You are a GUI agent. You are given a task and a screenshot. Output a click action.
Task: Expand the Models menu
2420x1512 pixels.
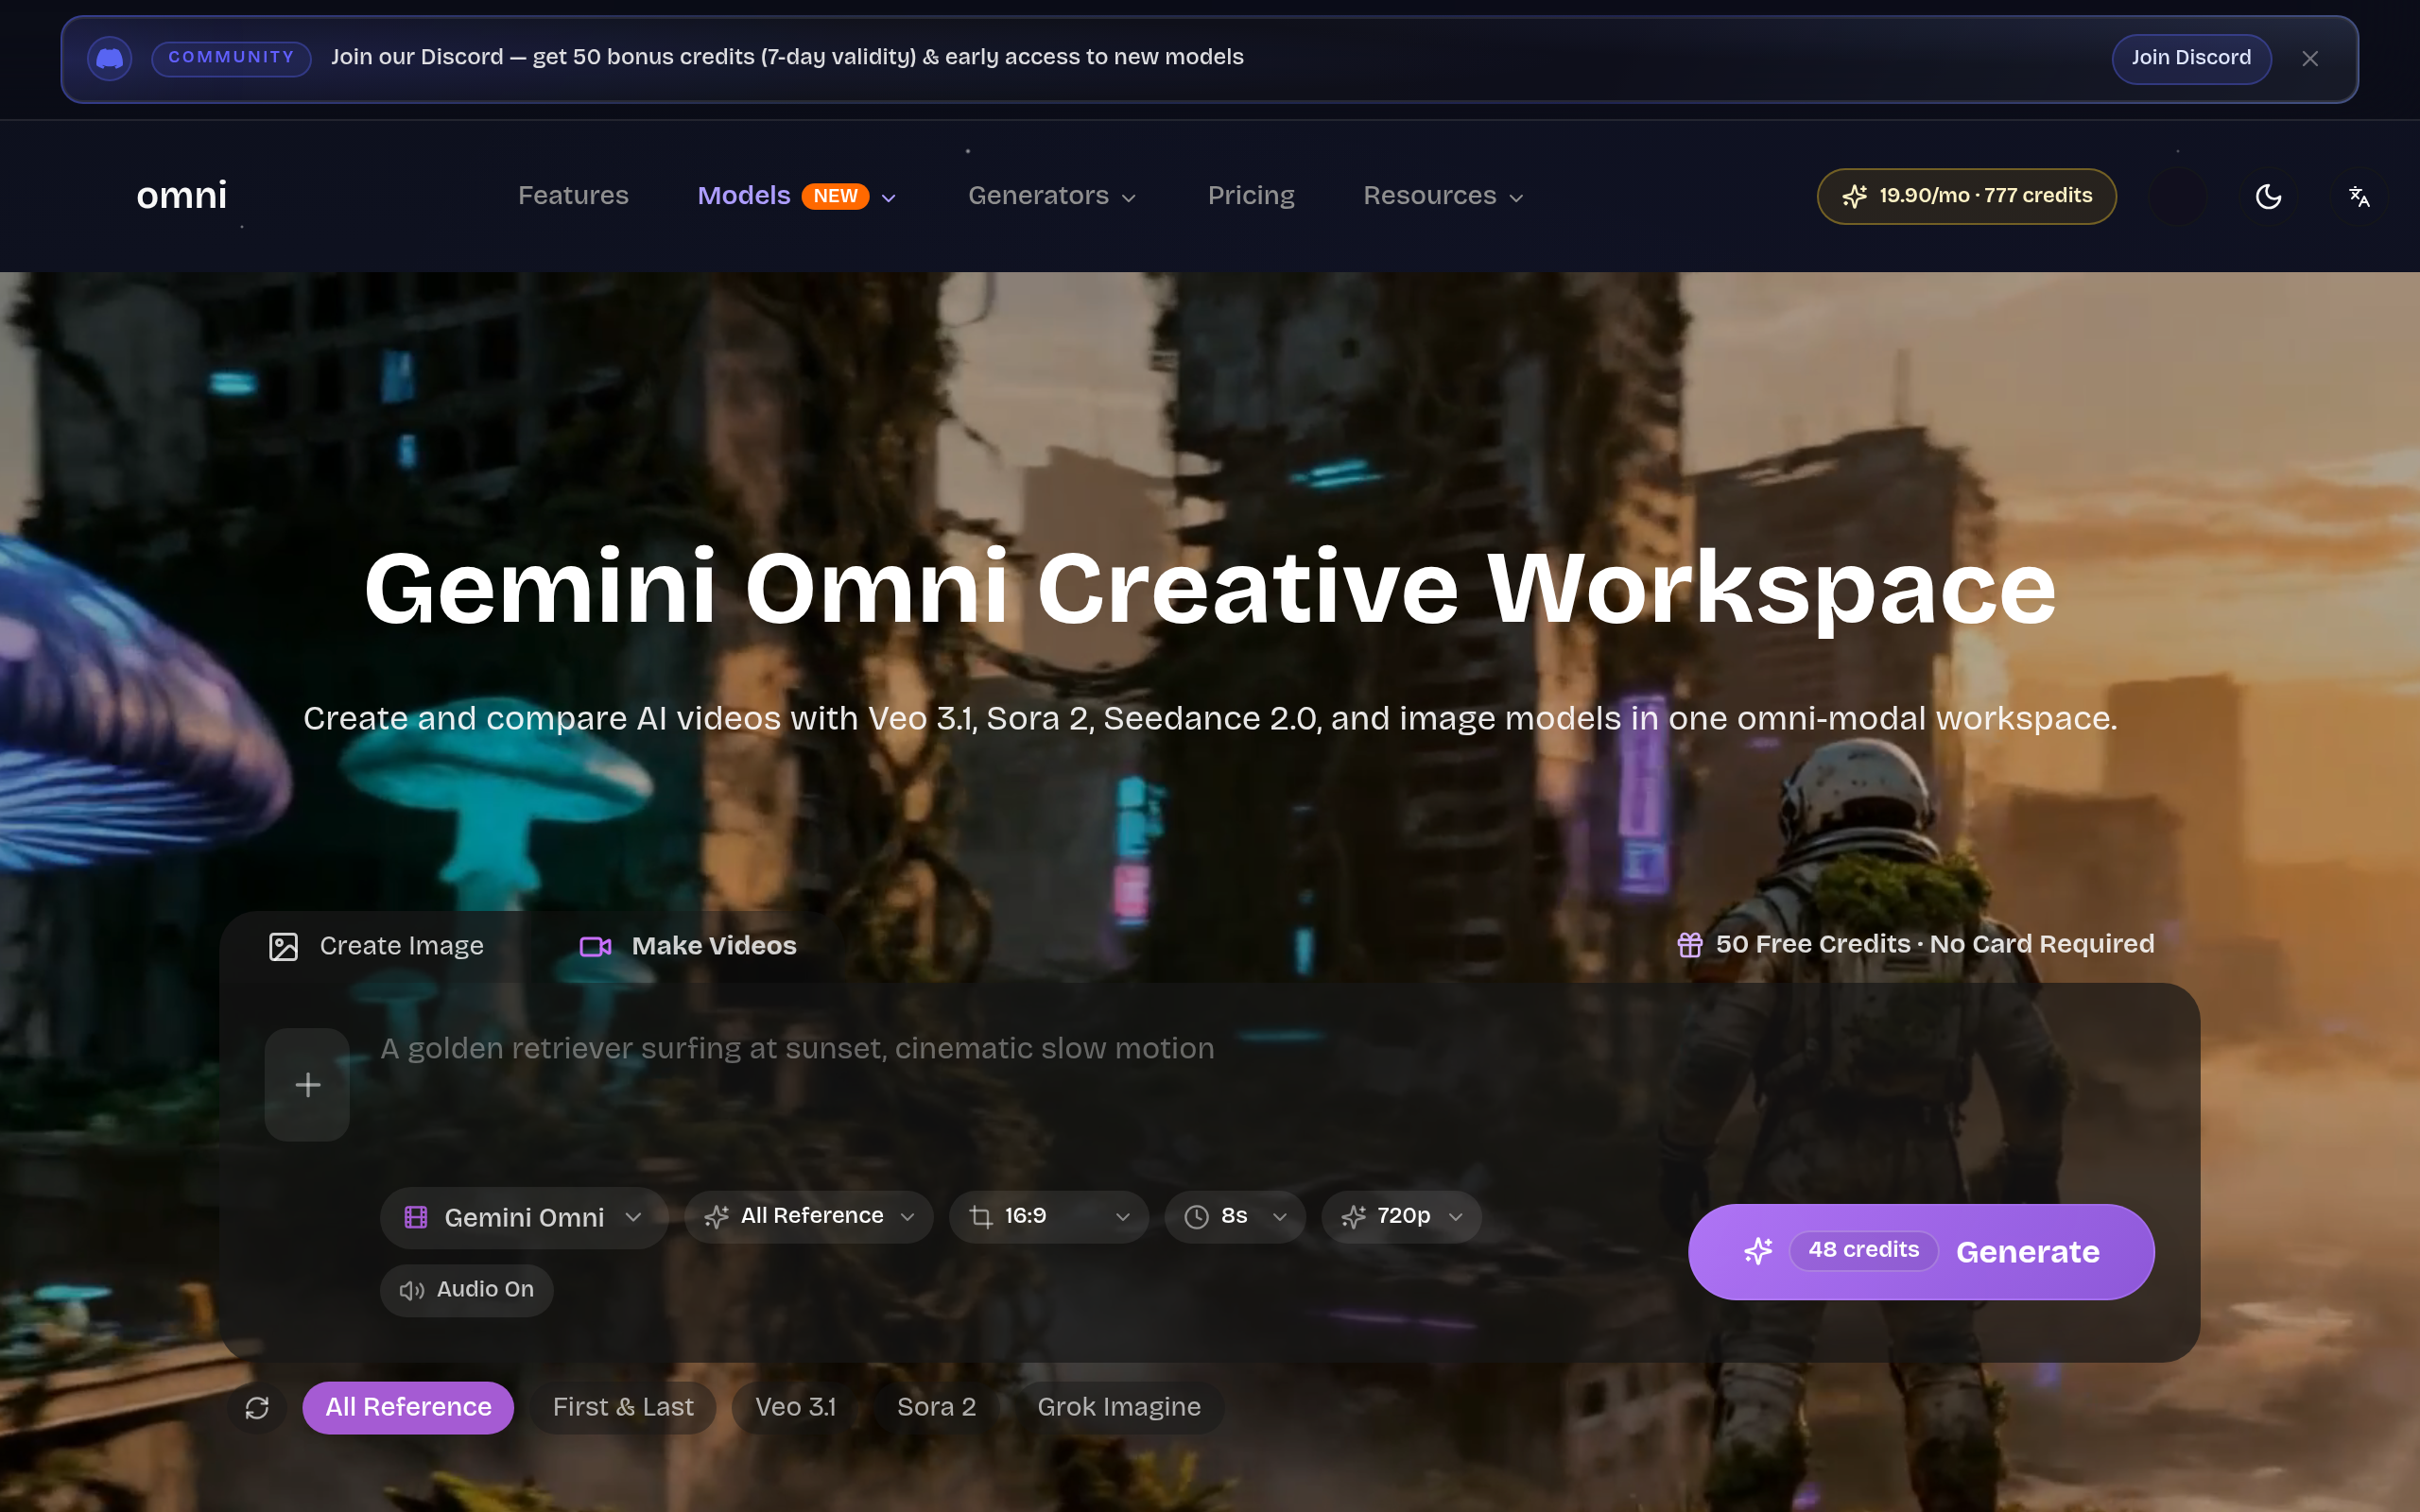[797, 196]
